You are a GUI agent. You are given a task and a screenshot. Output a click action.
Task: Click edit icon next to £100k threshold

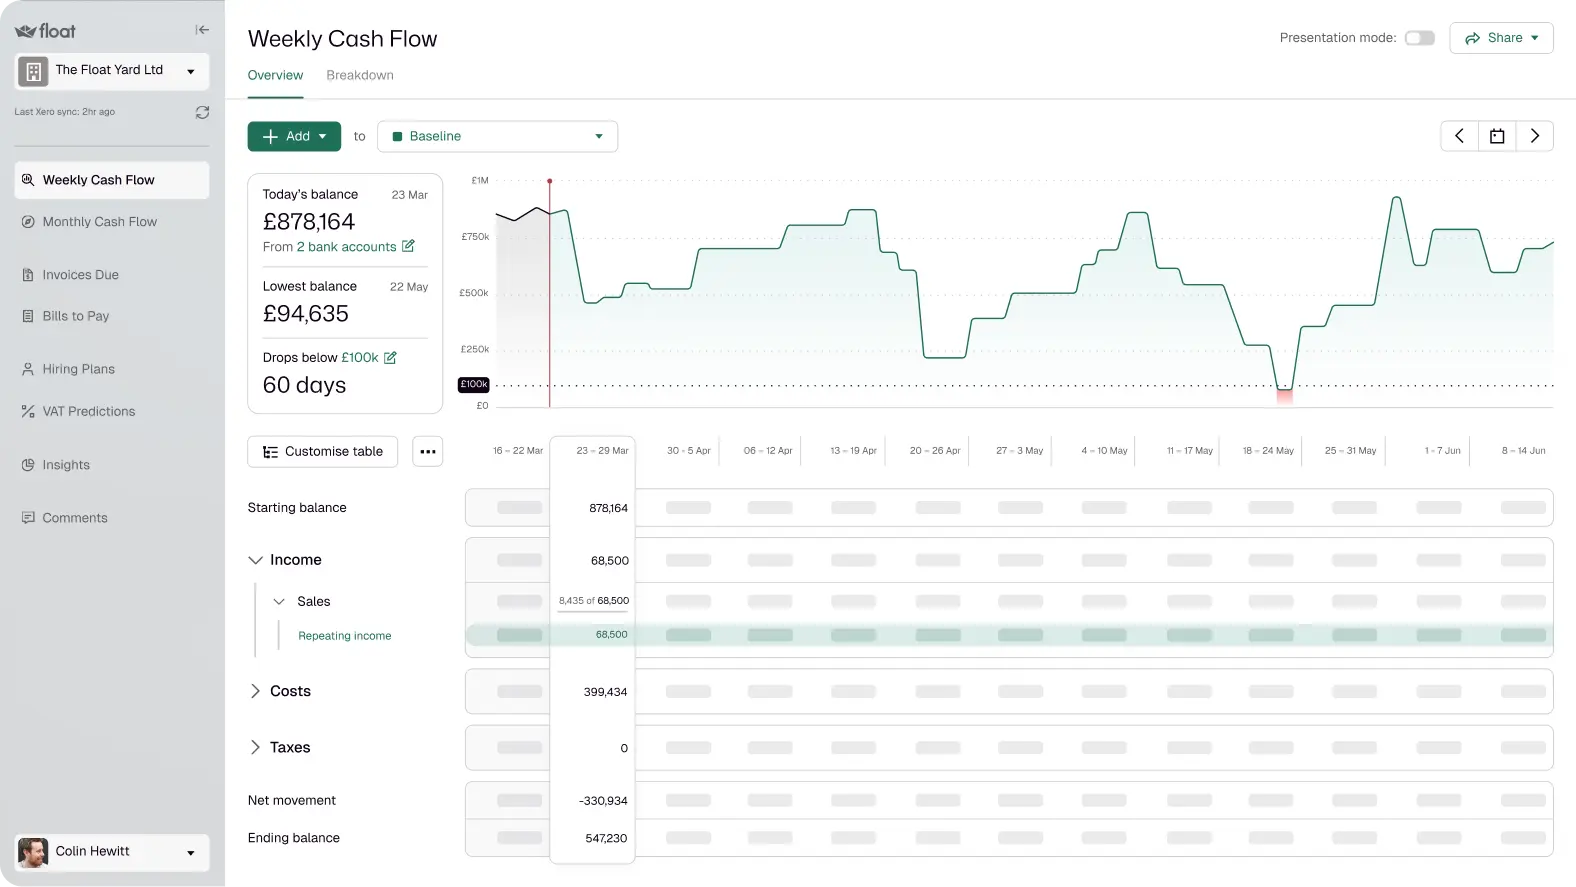[x=390, y=357]
